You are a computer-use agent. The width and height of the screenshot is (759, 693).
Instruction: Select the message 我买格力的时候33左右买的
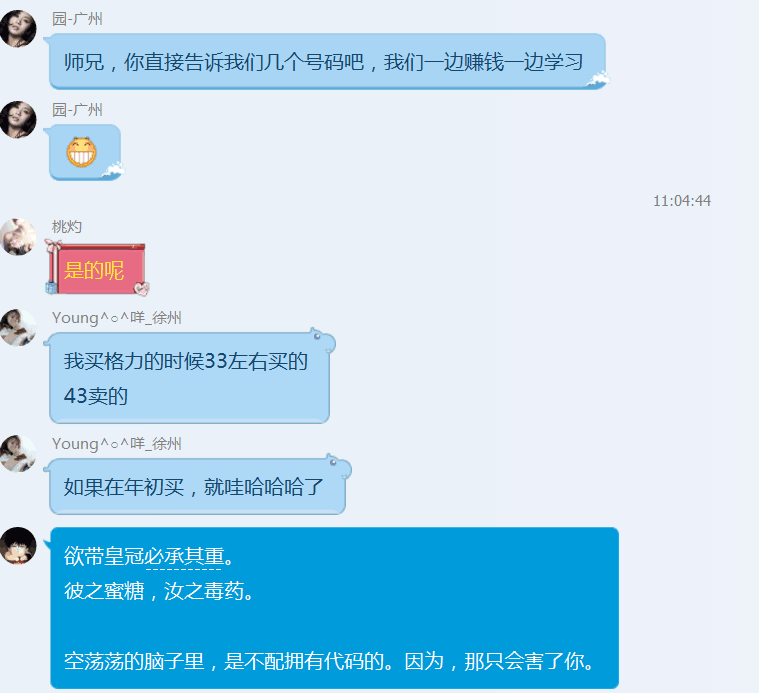[x=186, y=361]
